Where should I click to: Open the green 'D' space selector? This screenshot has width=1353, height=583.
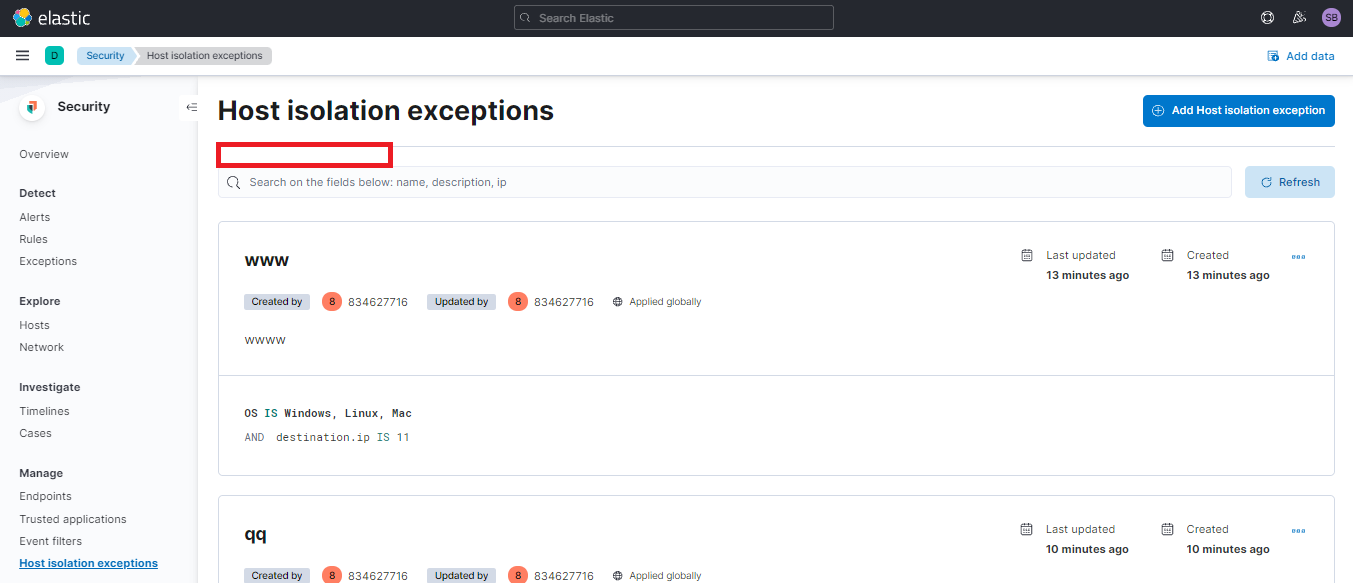point(54,55)
